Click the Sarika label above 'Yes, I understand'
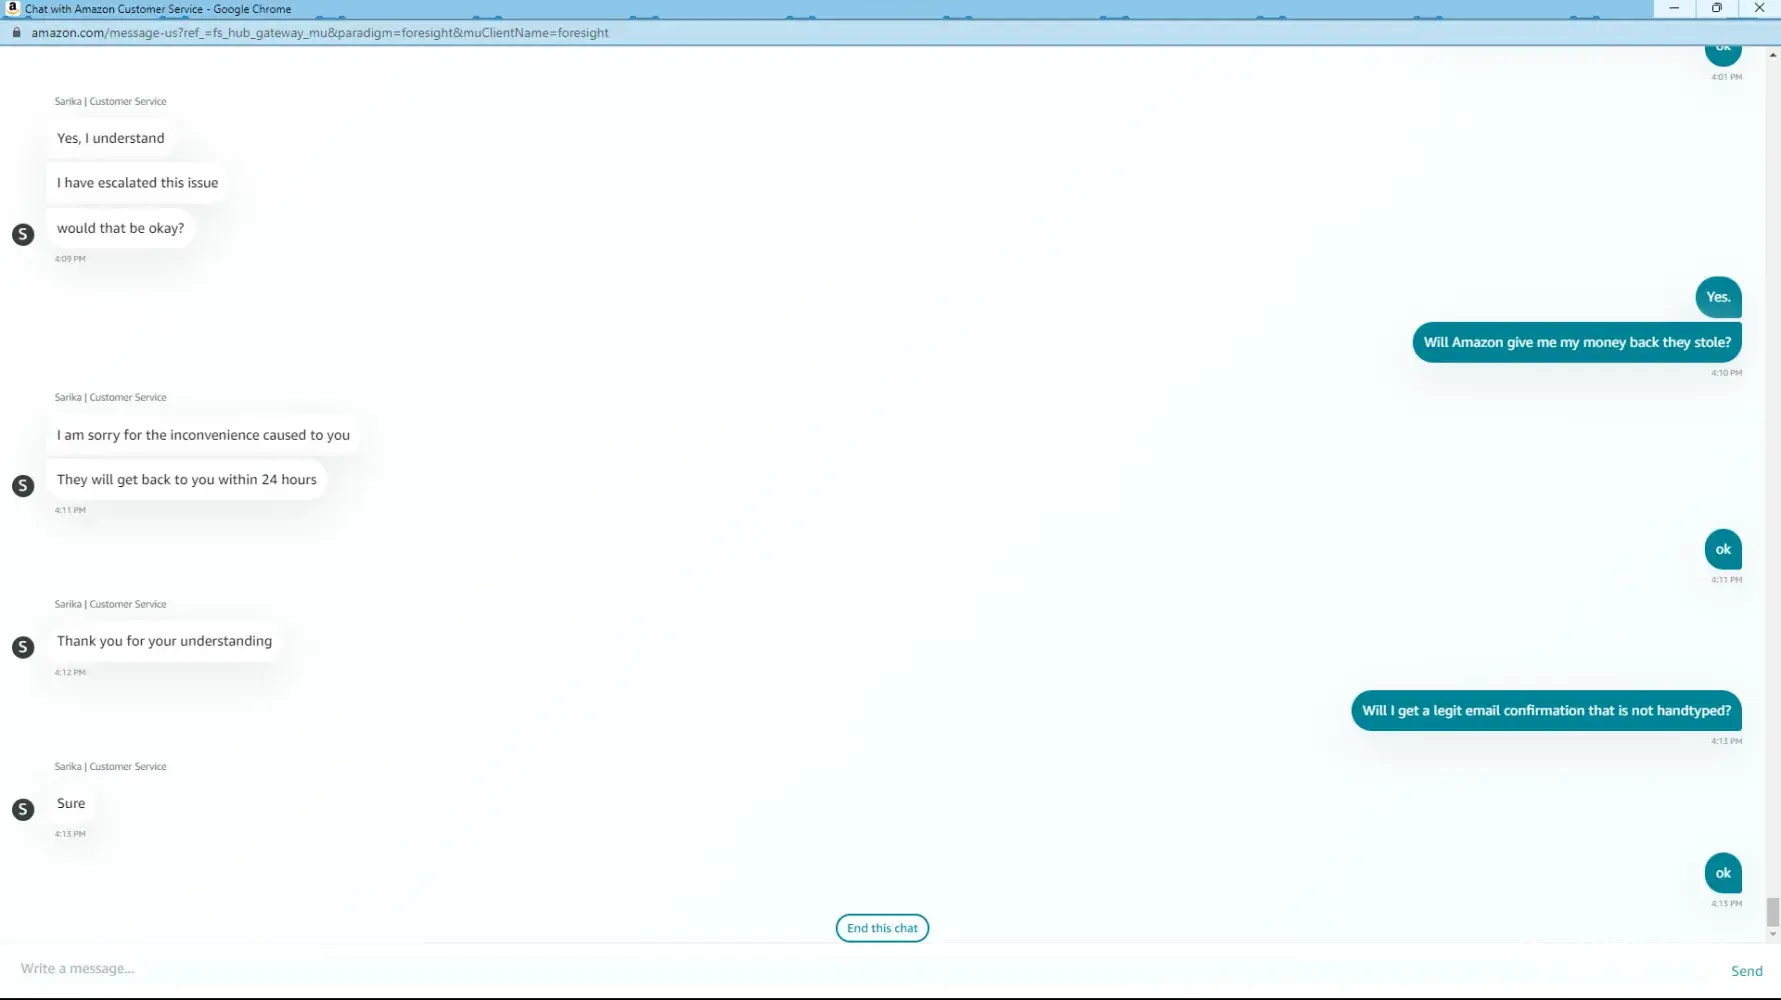The image size is (1781, 1000). point(110,101)
